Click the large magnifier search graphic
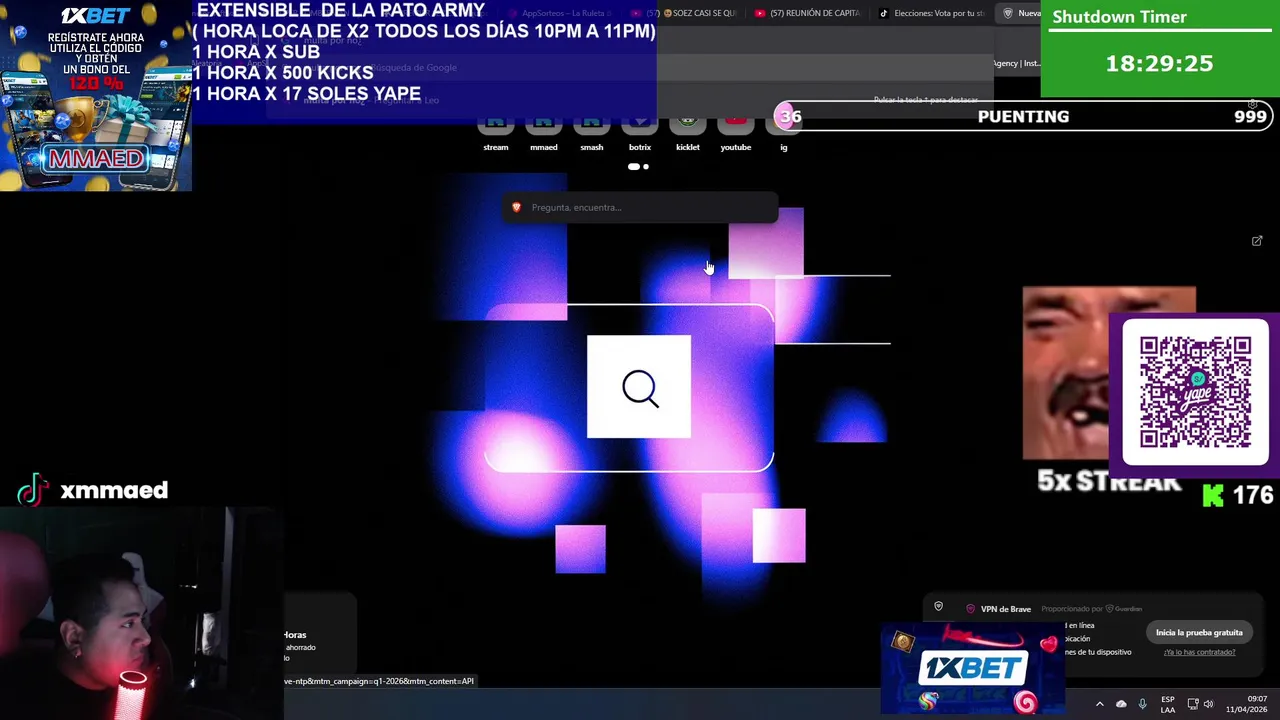The width and height of the screenshot is (1280, 720). [639, 387]
